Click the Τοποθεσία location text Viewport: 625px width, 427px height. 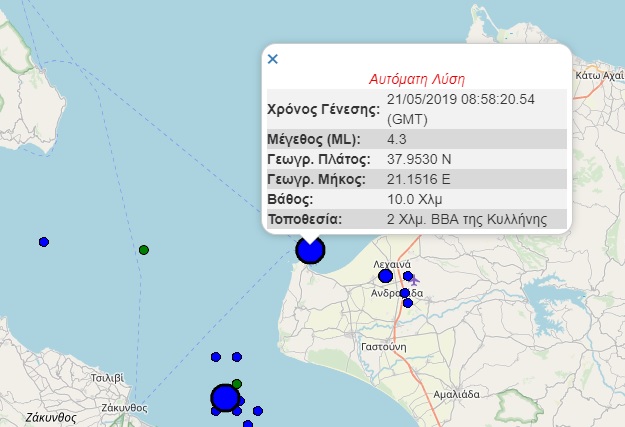pyautogui.click(x=466, y=219)
